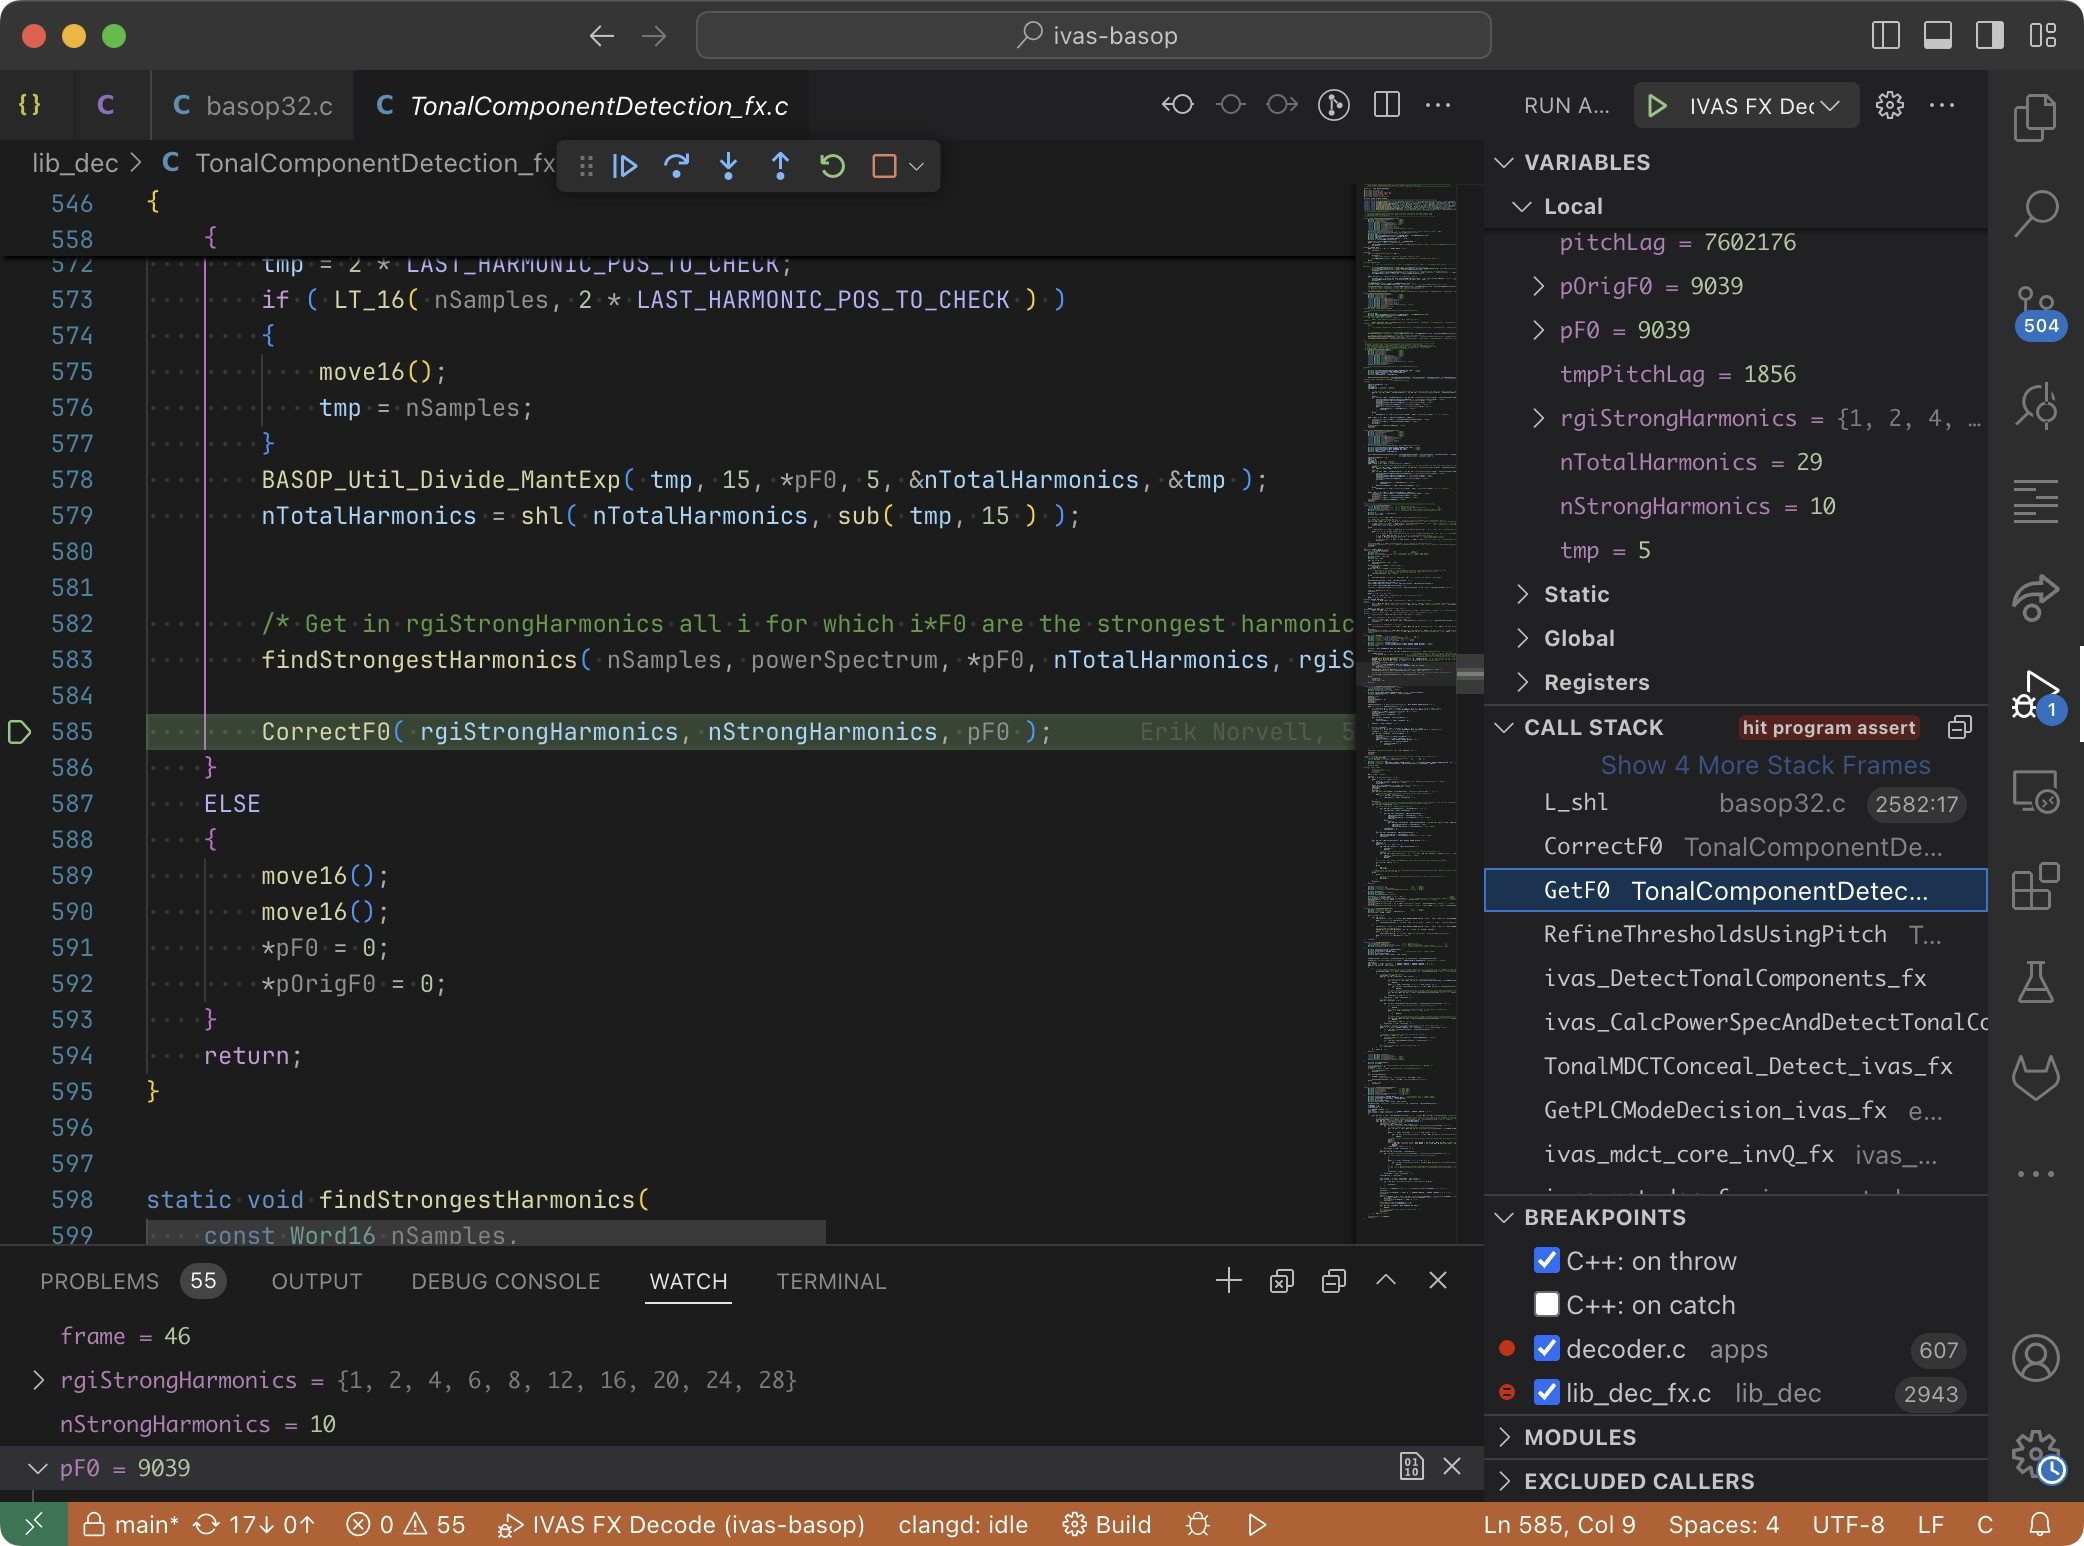Click the debug Continue button
Screen dimensions: 2084x1546
click(625, 166)
